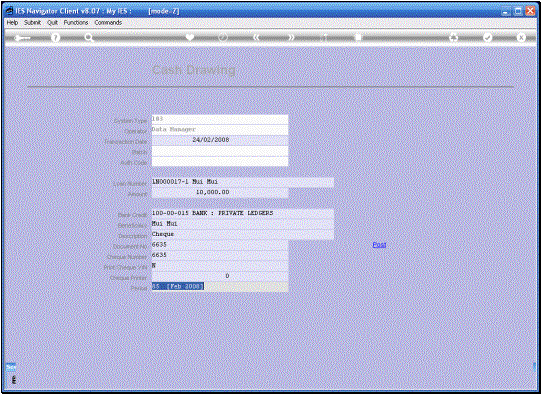The image size is (541, 394).
Task: Open the Commands menu
Action: point(108,22)
